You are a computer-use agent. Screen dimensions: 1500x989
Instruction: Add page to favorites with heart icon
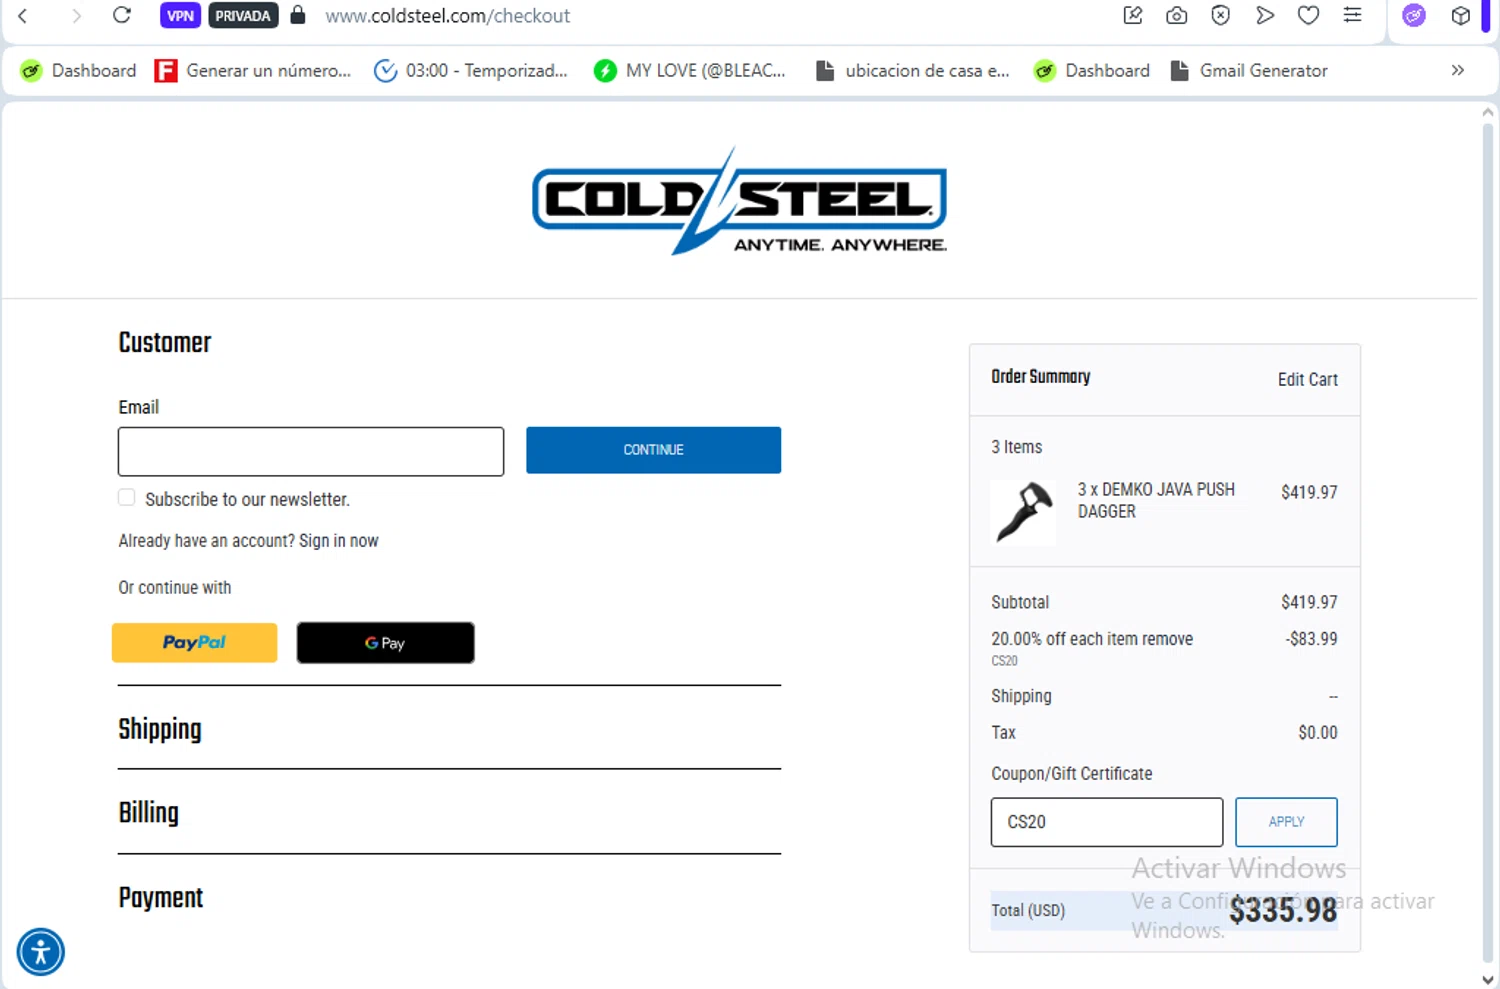pos(1308,15)
